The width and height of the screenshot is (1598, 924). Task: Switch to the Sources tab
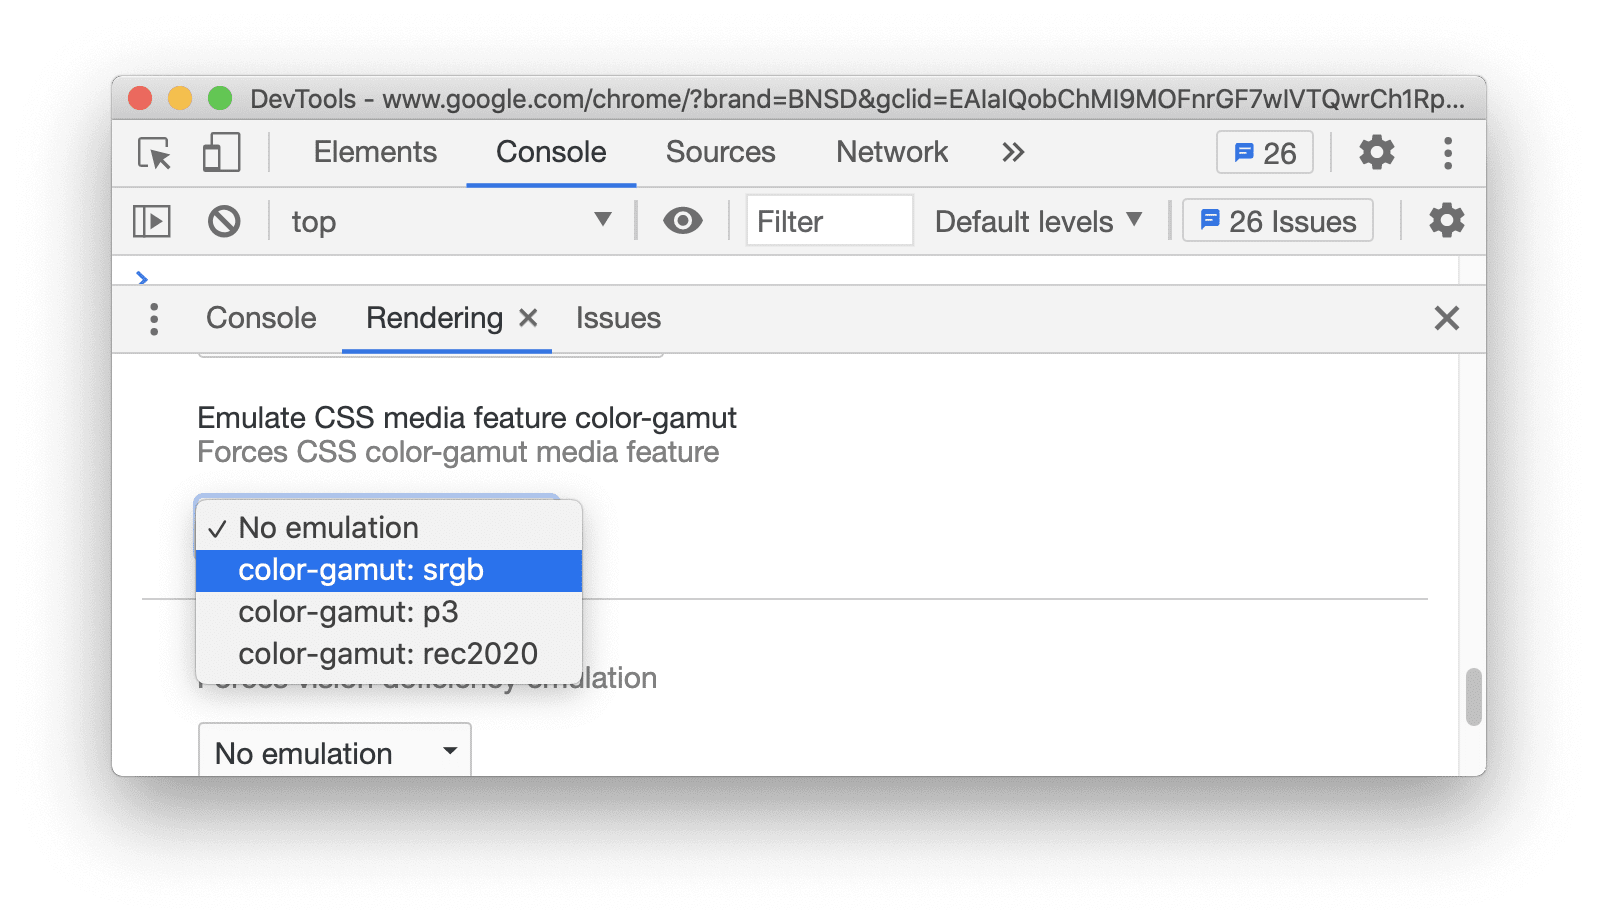click(719, 152)
